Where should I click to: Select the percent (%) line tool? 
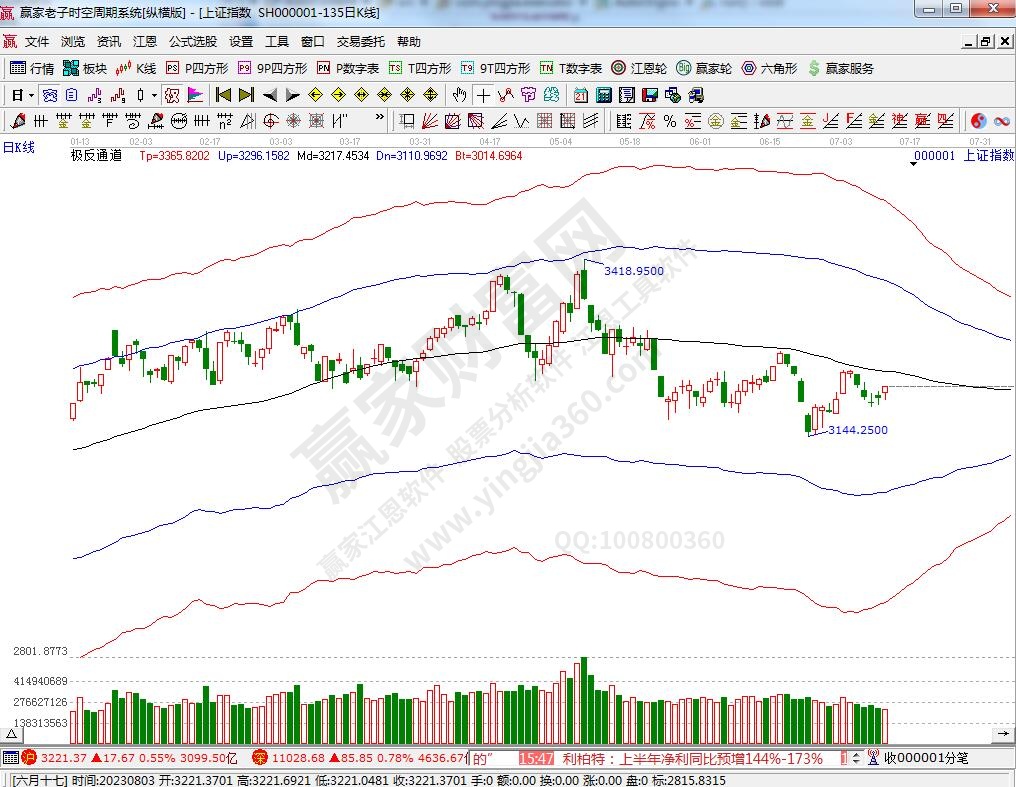(669, 121)
